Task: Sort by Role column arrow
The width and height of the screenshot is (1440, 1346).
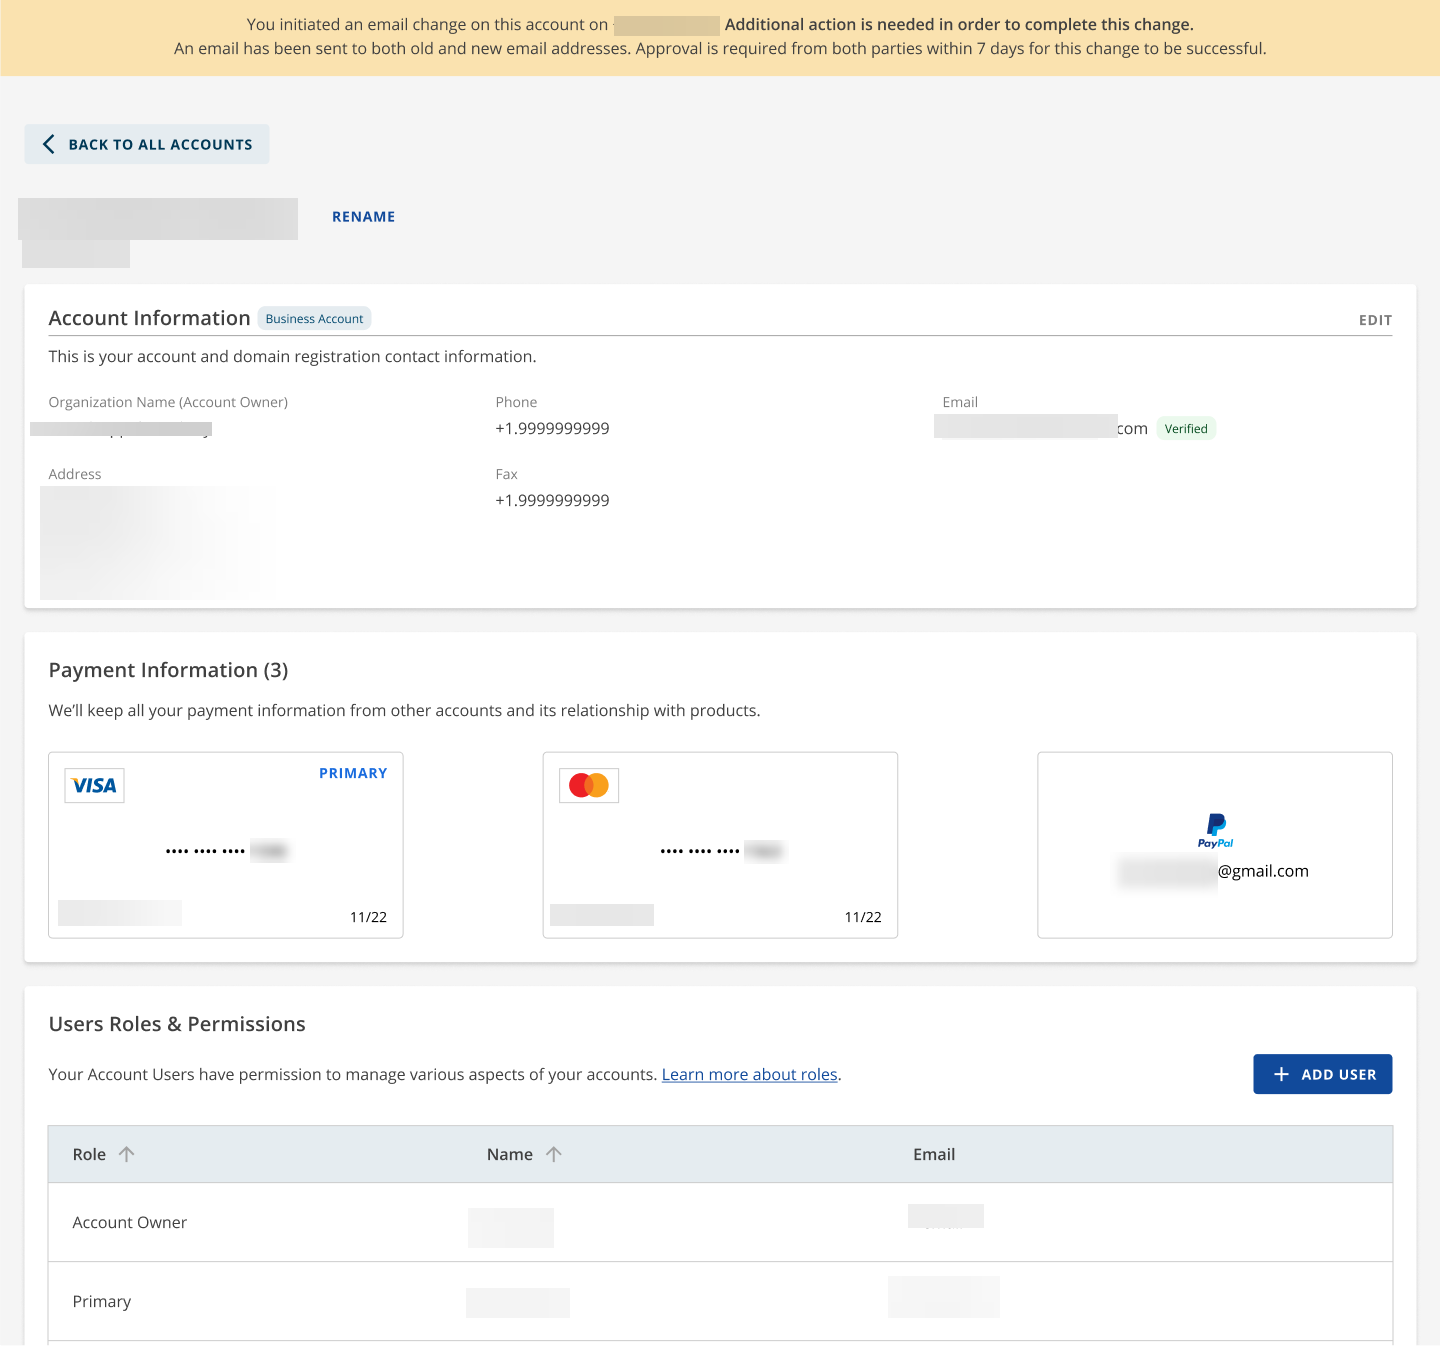Action: coord(127,1154)
